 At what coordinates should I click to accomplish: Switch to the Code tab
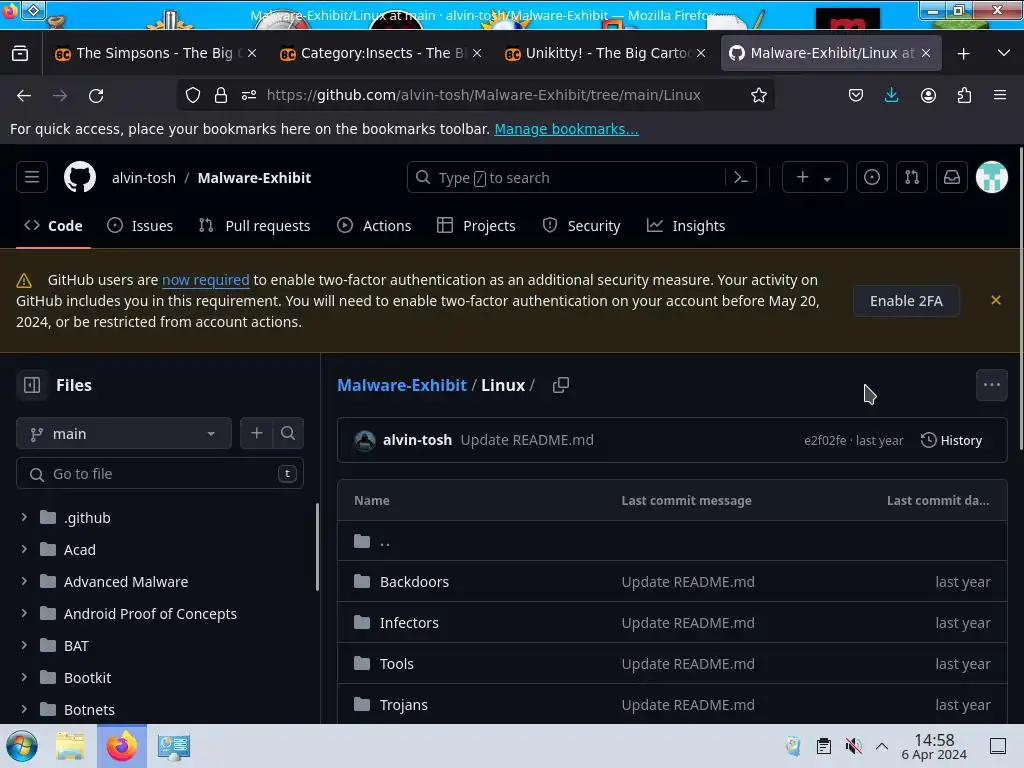[x=54, y=226]
